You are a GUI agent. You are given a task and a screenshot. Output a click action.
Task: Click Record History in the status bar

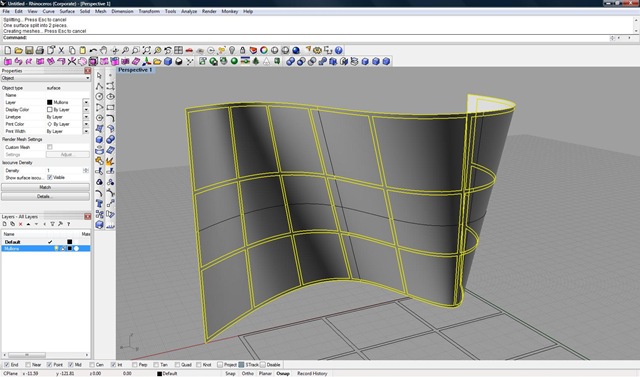tap(312, 373)
